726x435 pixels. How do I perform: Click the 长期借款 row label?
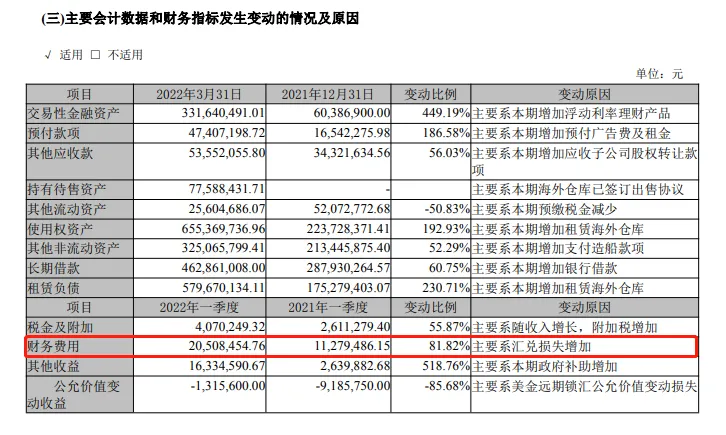(x=54, y=268)
